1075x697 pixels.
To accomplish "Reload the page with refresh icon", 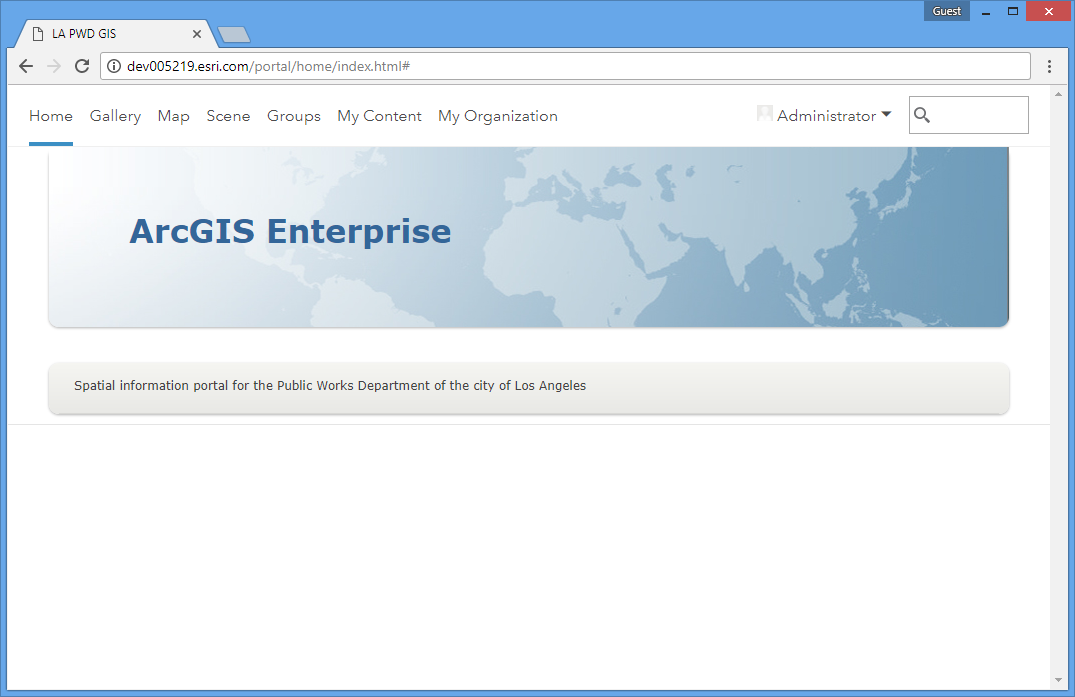I will tap(82, 66).
